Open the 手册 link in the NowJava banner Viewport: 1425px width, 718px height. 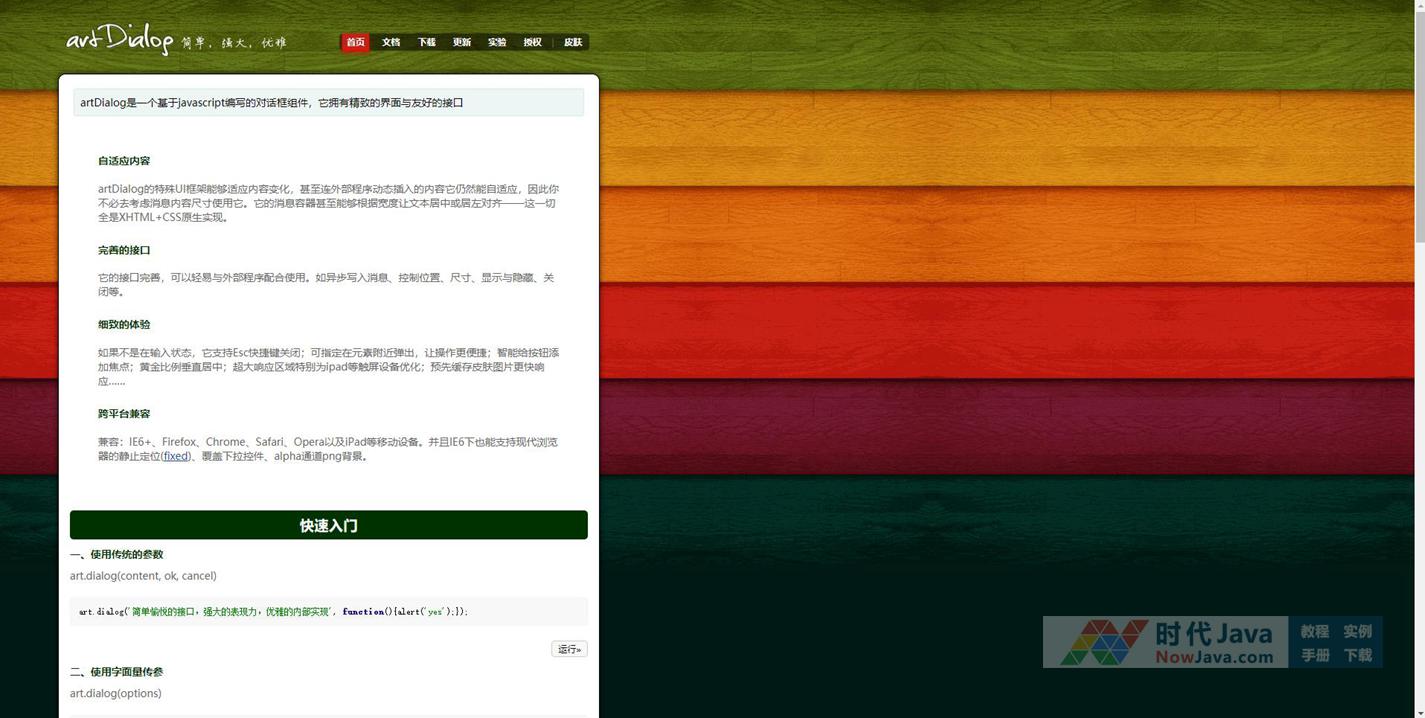(1314, 655)
